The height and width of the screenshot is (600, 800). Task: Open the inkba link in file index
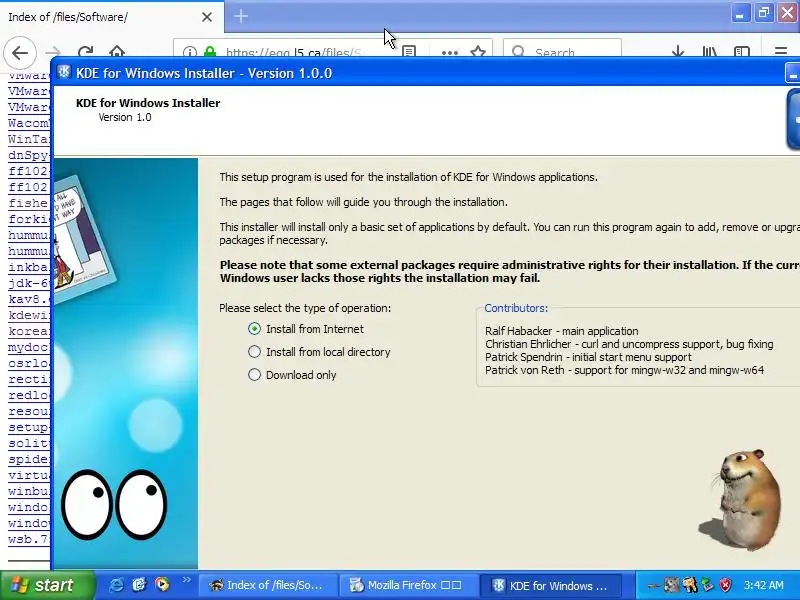(x=29, y=267)
